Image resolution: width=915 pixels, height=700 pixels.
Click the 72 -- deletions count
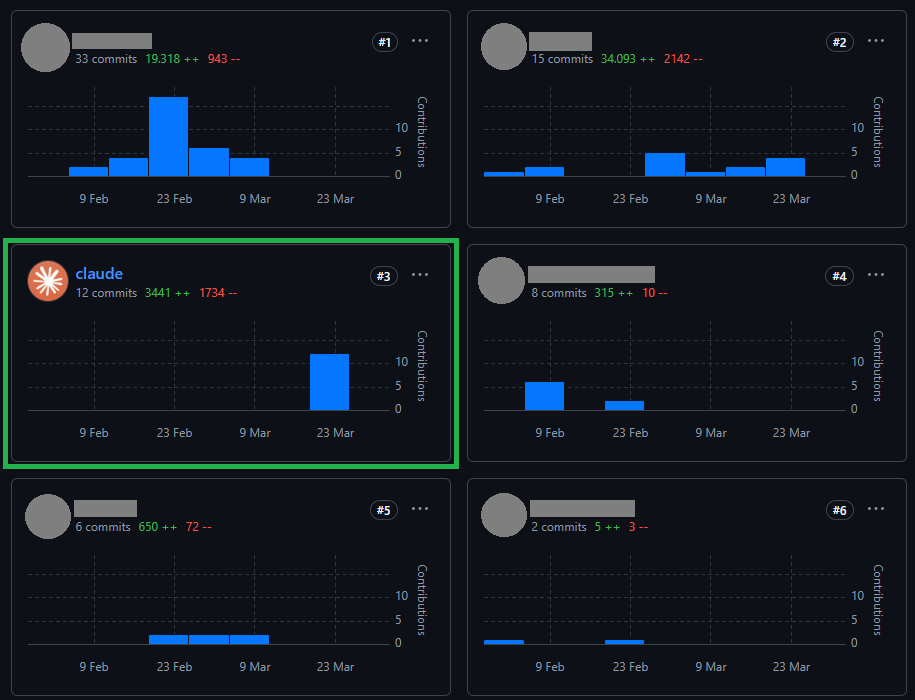click(199, 527)
